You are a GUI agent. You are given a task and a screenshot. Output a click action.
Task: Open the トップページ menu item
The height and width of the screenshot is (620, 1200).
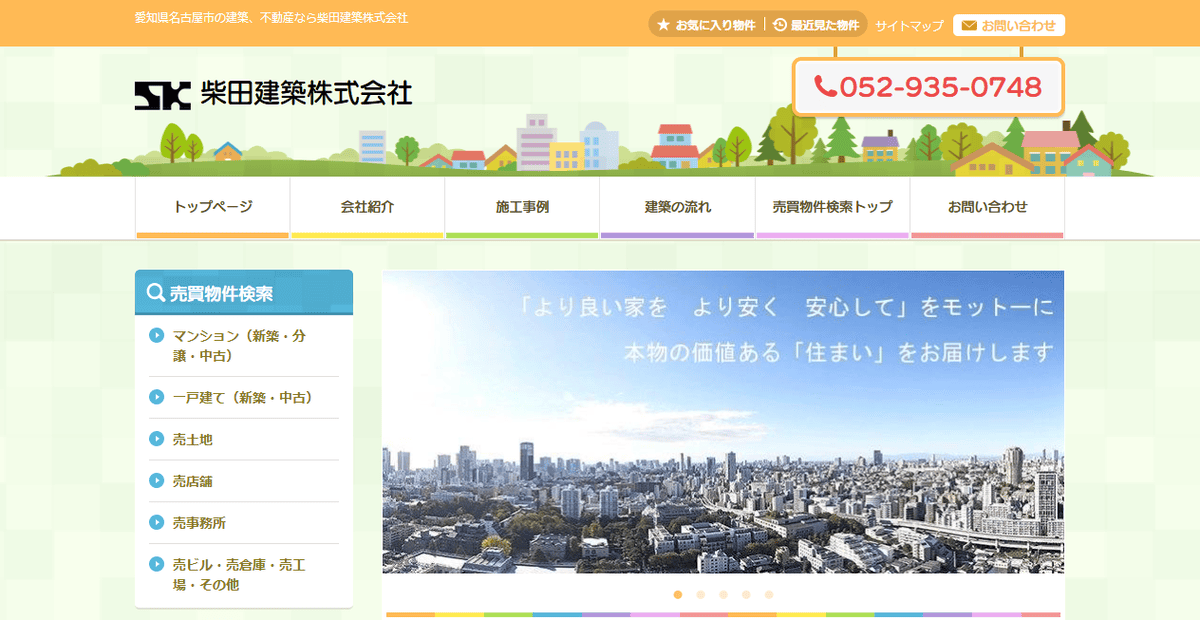pyautogui.click(x=212, y=207)
